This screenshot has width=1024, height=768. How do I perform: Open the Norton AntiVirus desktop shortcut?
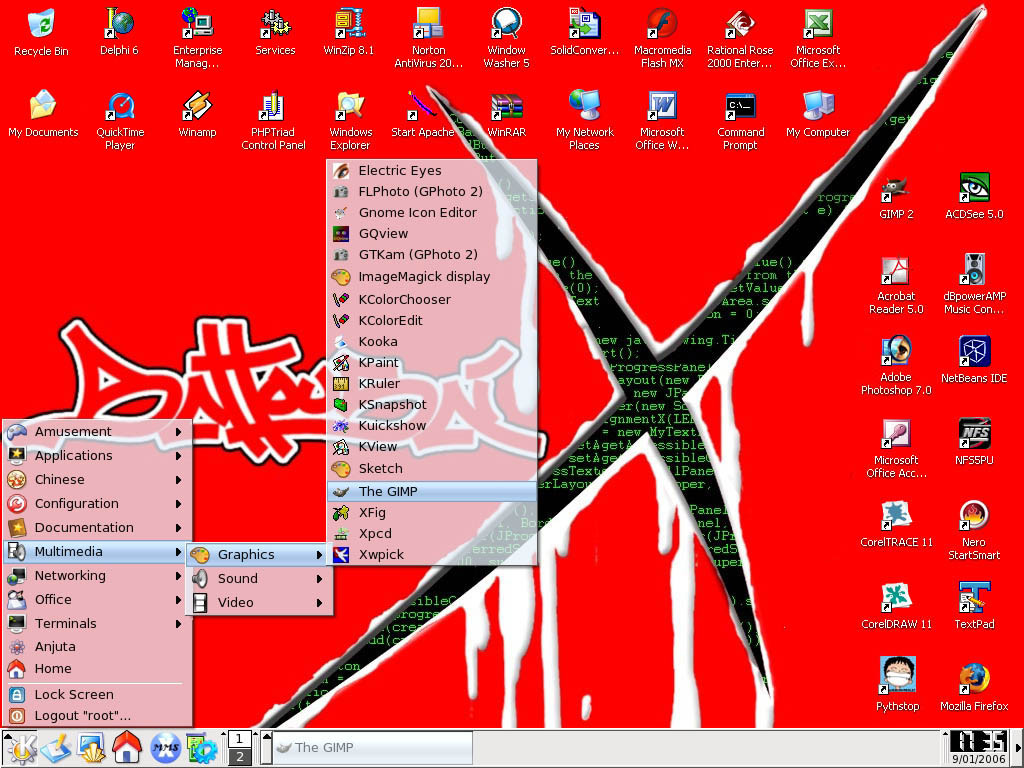[428, 39]
